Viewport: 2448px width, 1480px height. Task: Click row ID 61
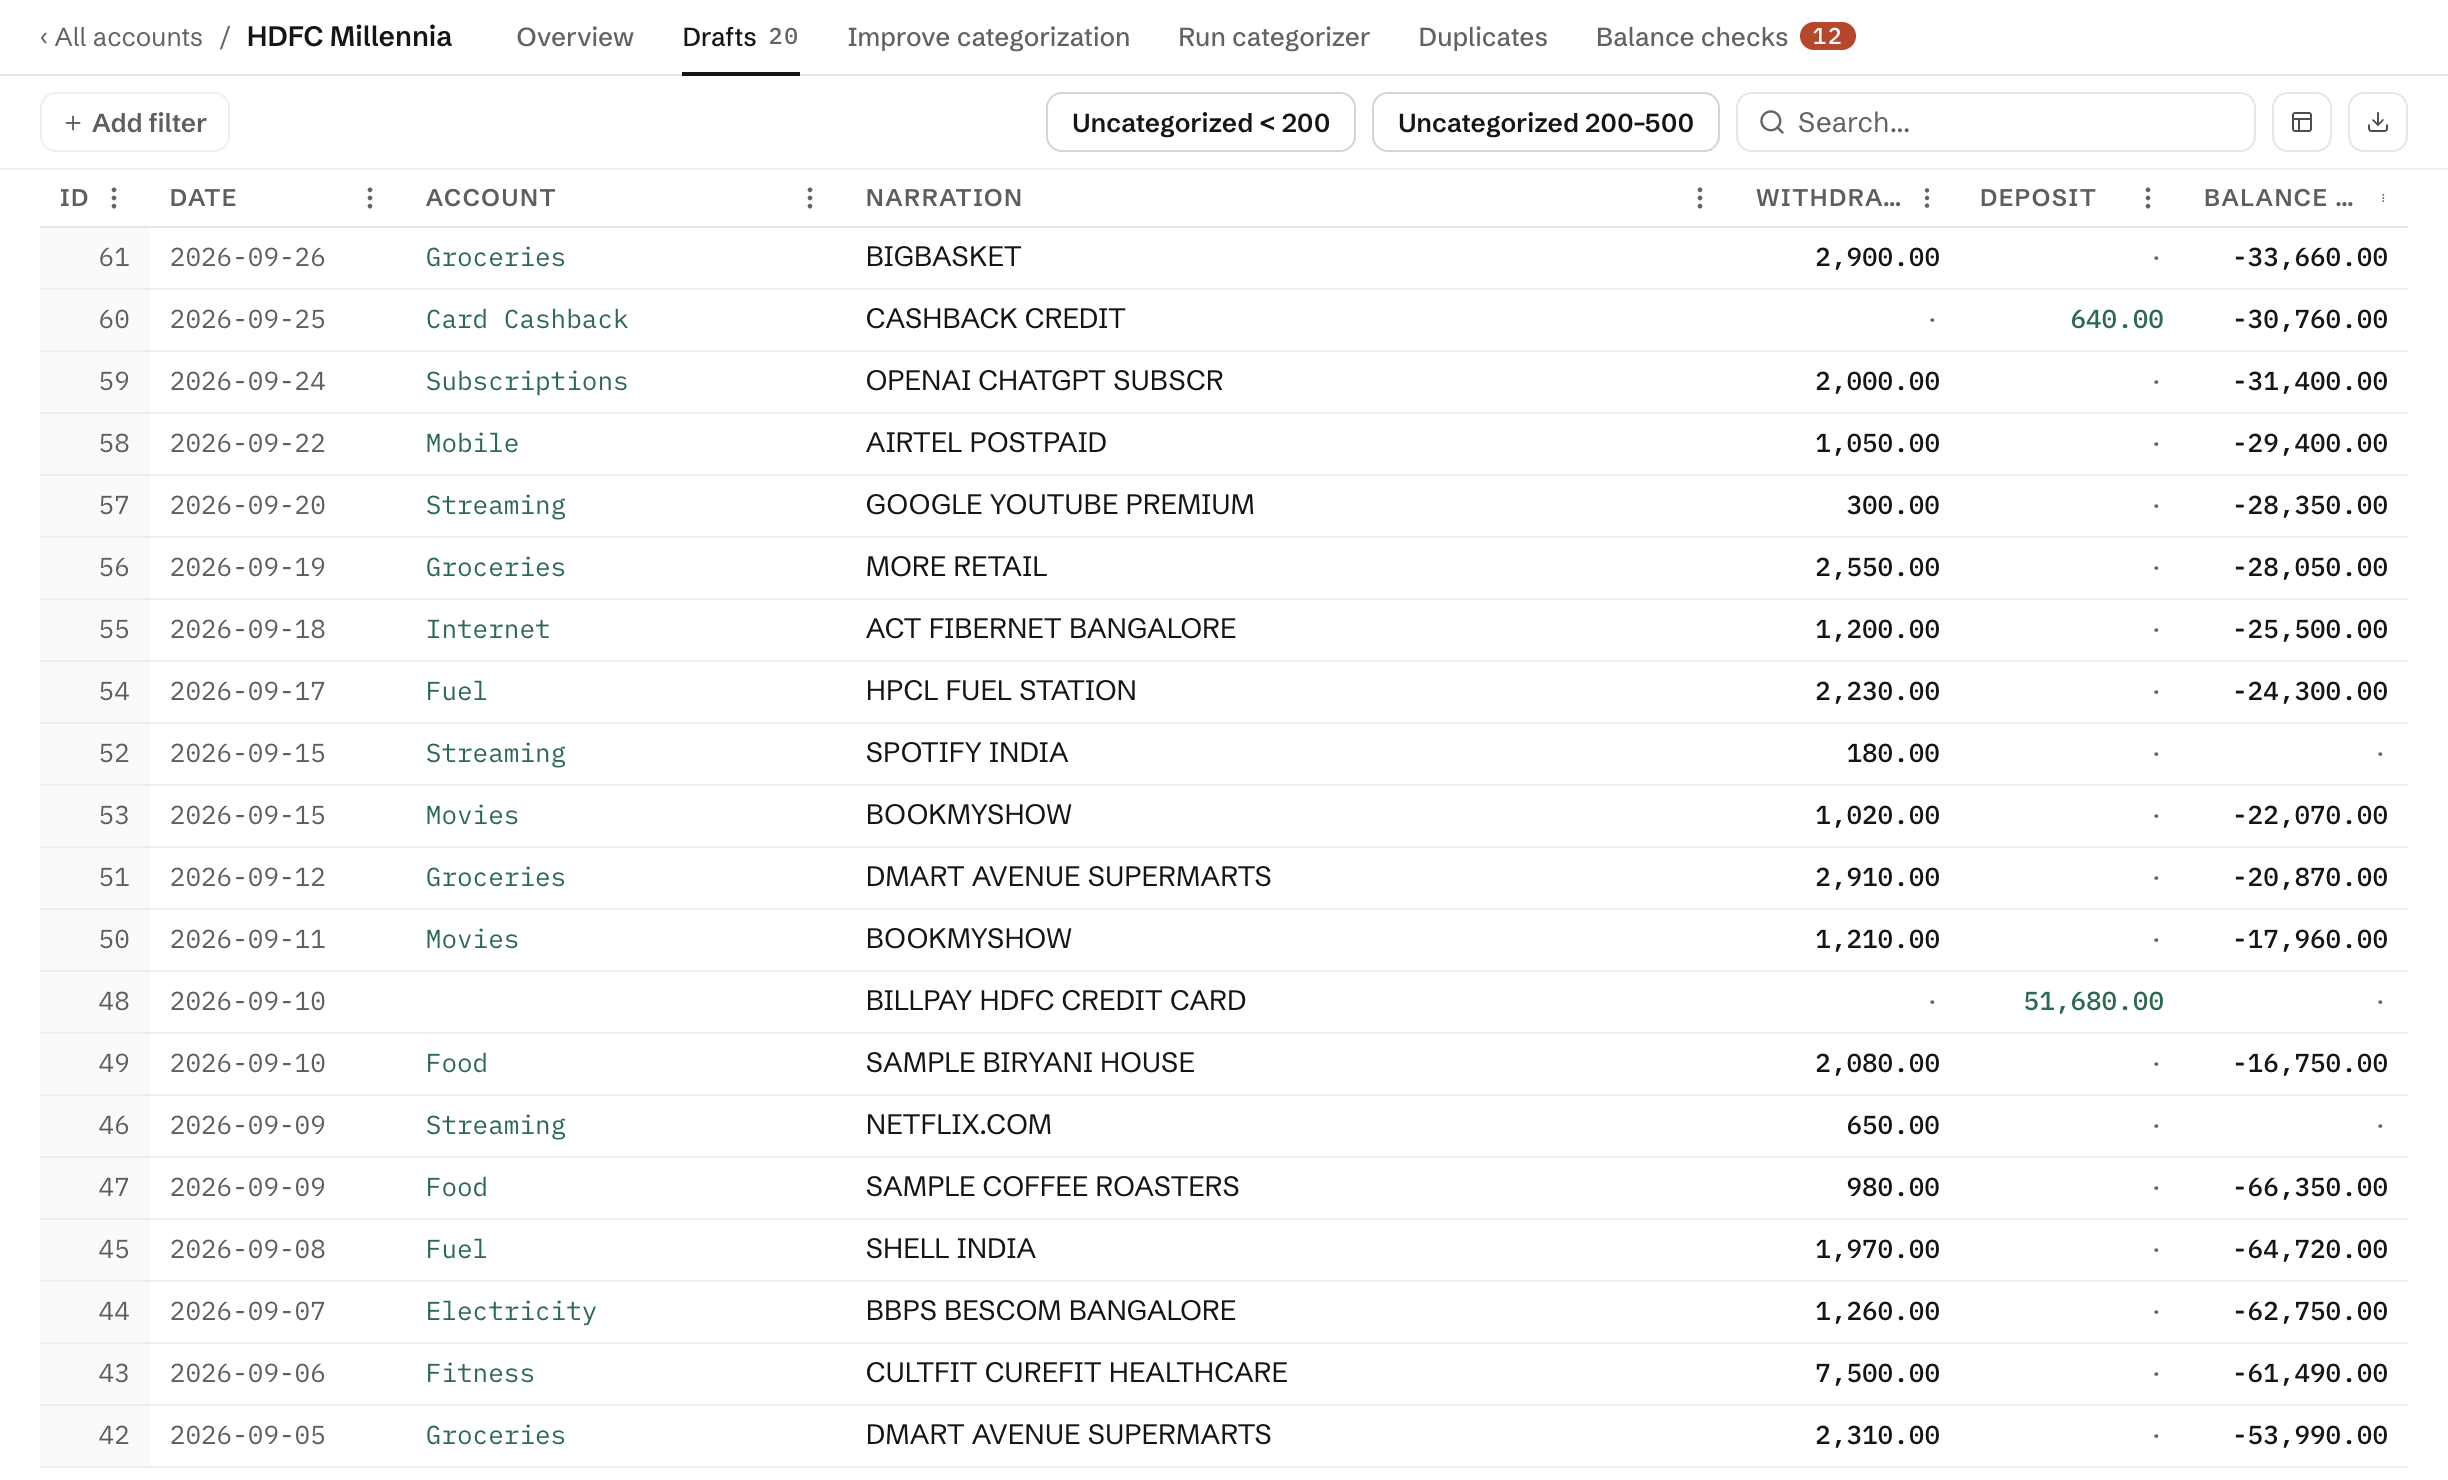click(114, 257)
